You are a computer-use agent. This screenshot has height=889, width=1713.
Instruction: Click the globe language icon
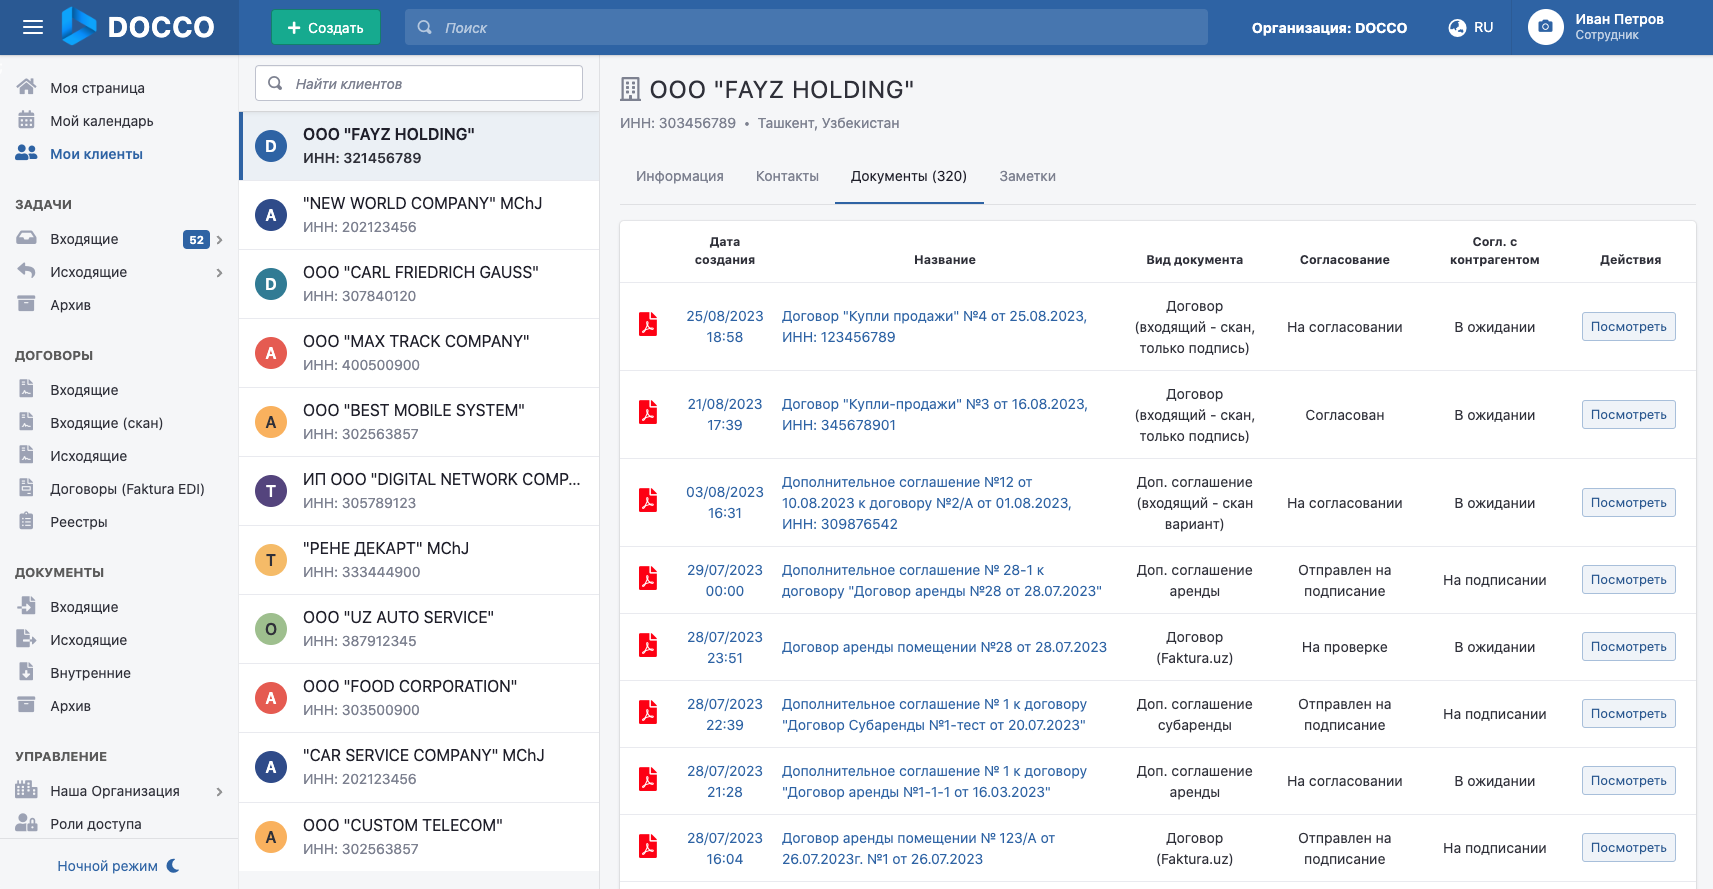pyautogui.click(x=1457, y=28)
